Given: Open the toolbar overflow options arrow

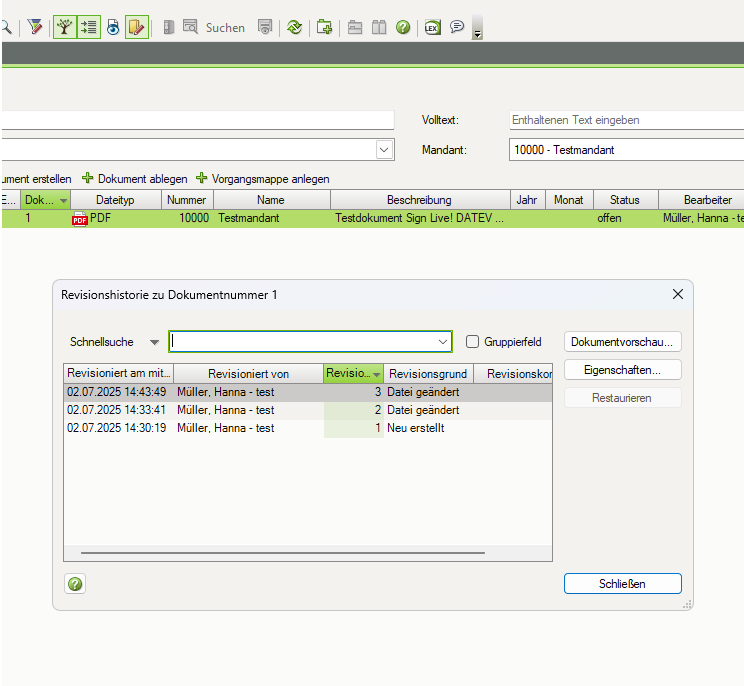Looking at the screenshot, I should tap(477, 28).
